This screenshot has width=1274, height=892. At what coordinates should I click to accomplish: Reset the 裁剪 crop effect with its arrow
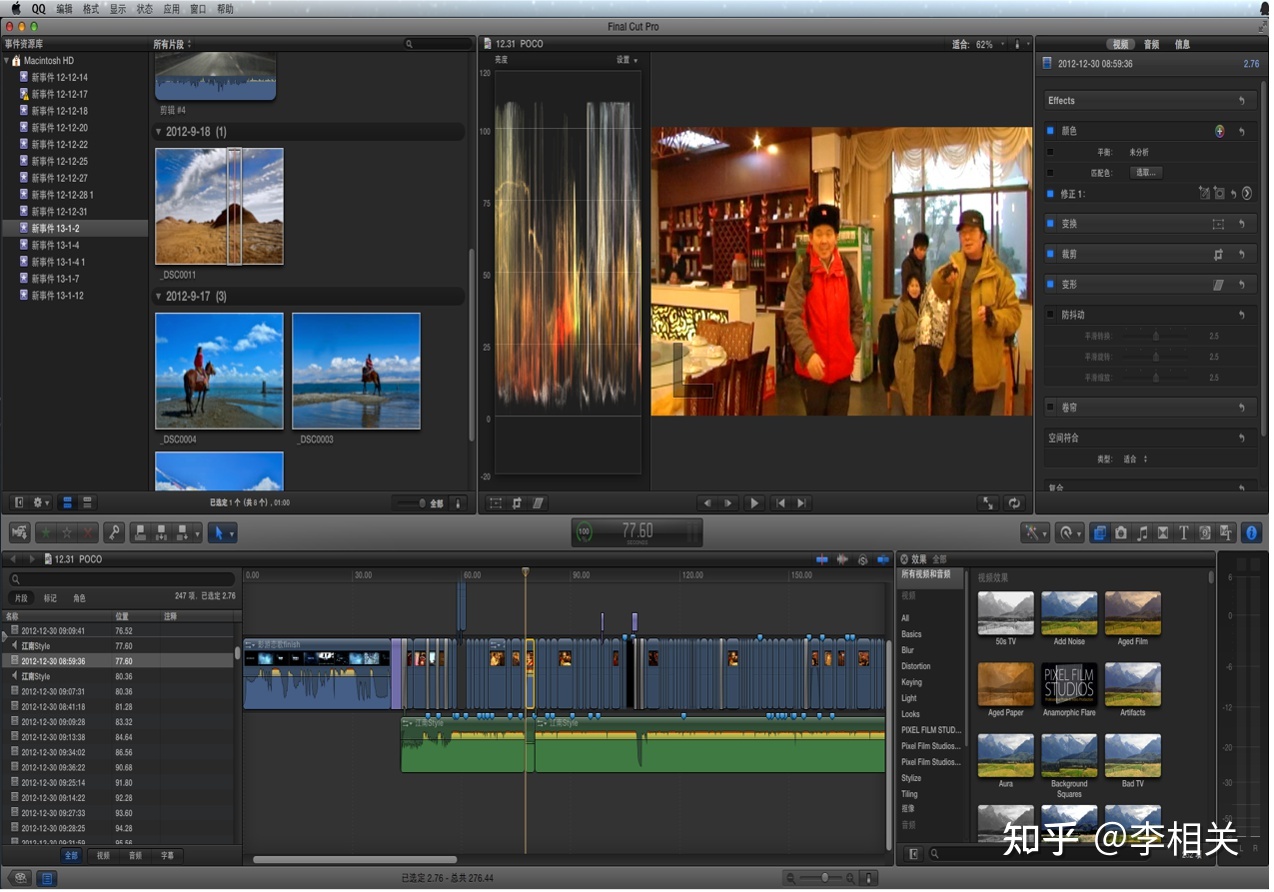click(x=1241, y=255)
